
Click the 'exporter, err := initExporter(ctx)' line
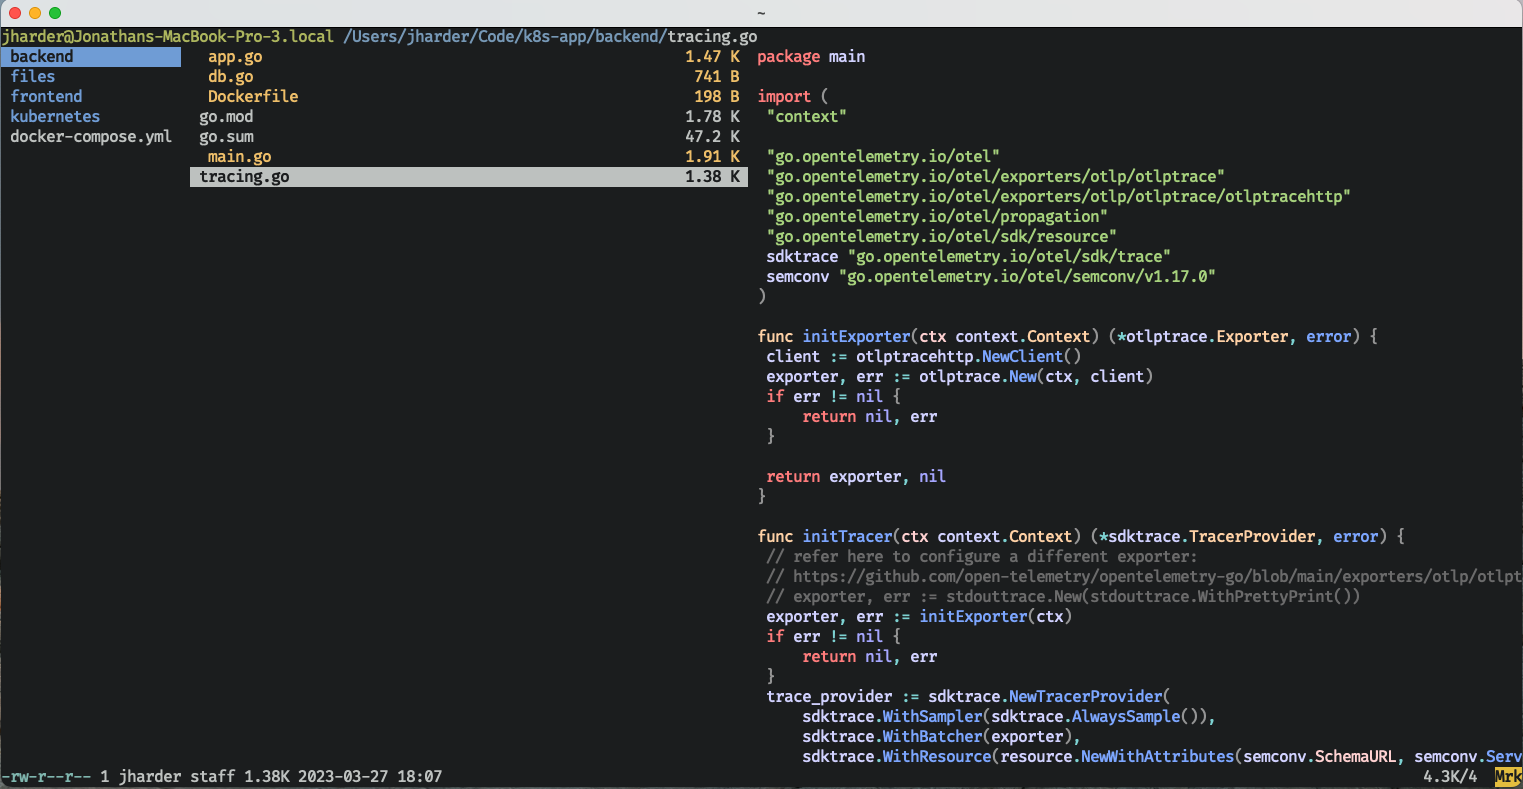[x=919, y=617]
